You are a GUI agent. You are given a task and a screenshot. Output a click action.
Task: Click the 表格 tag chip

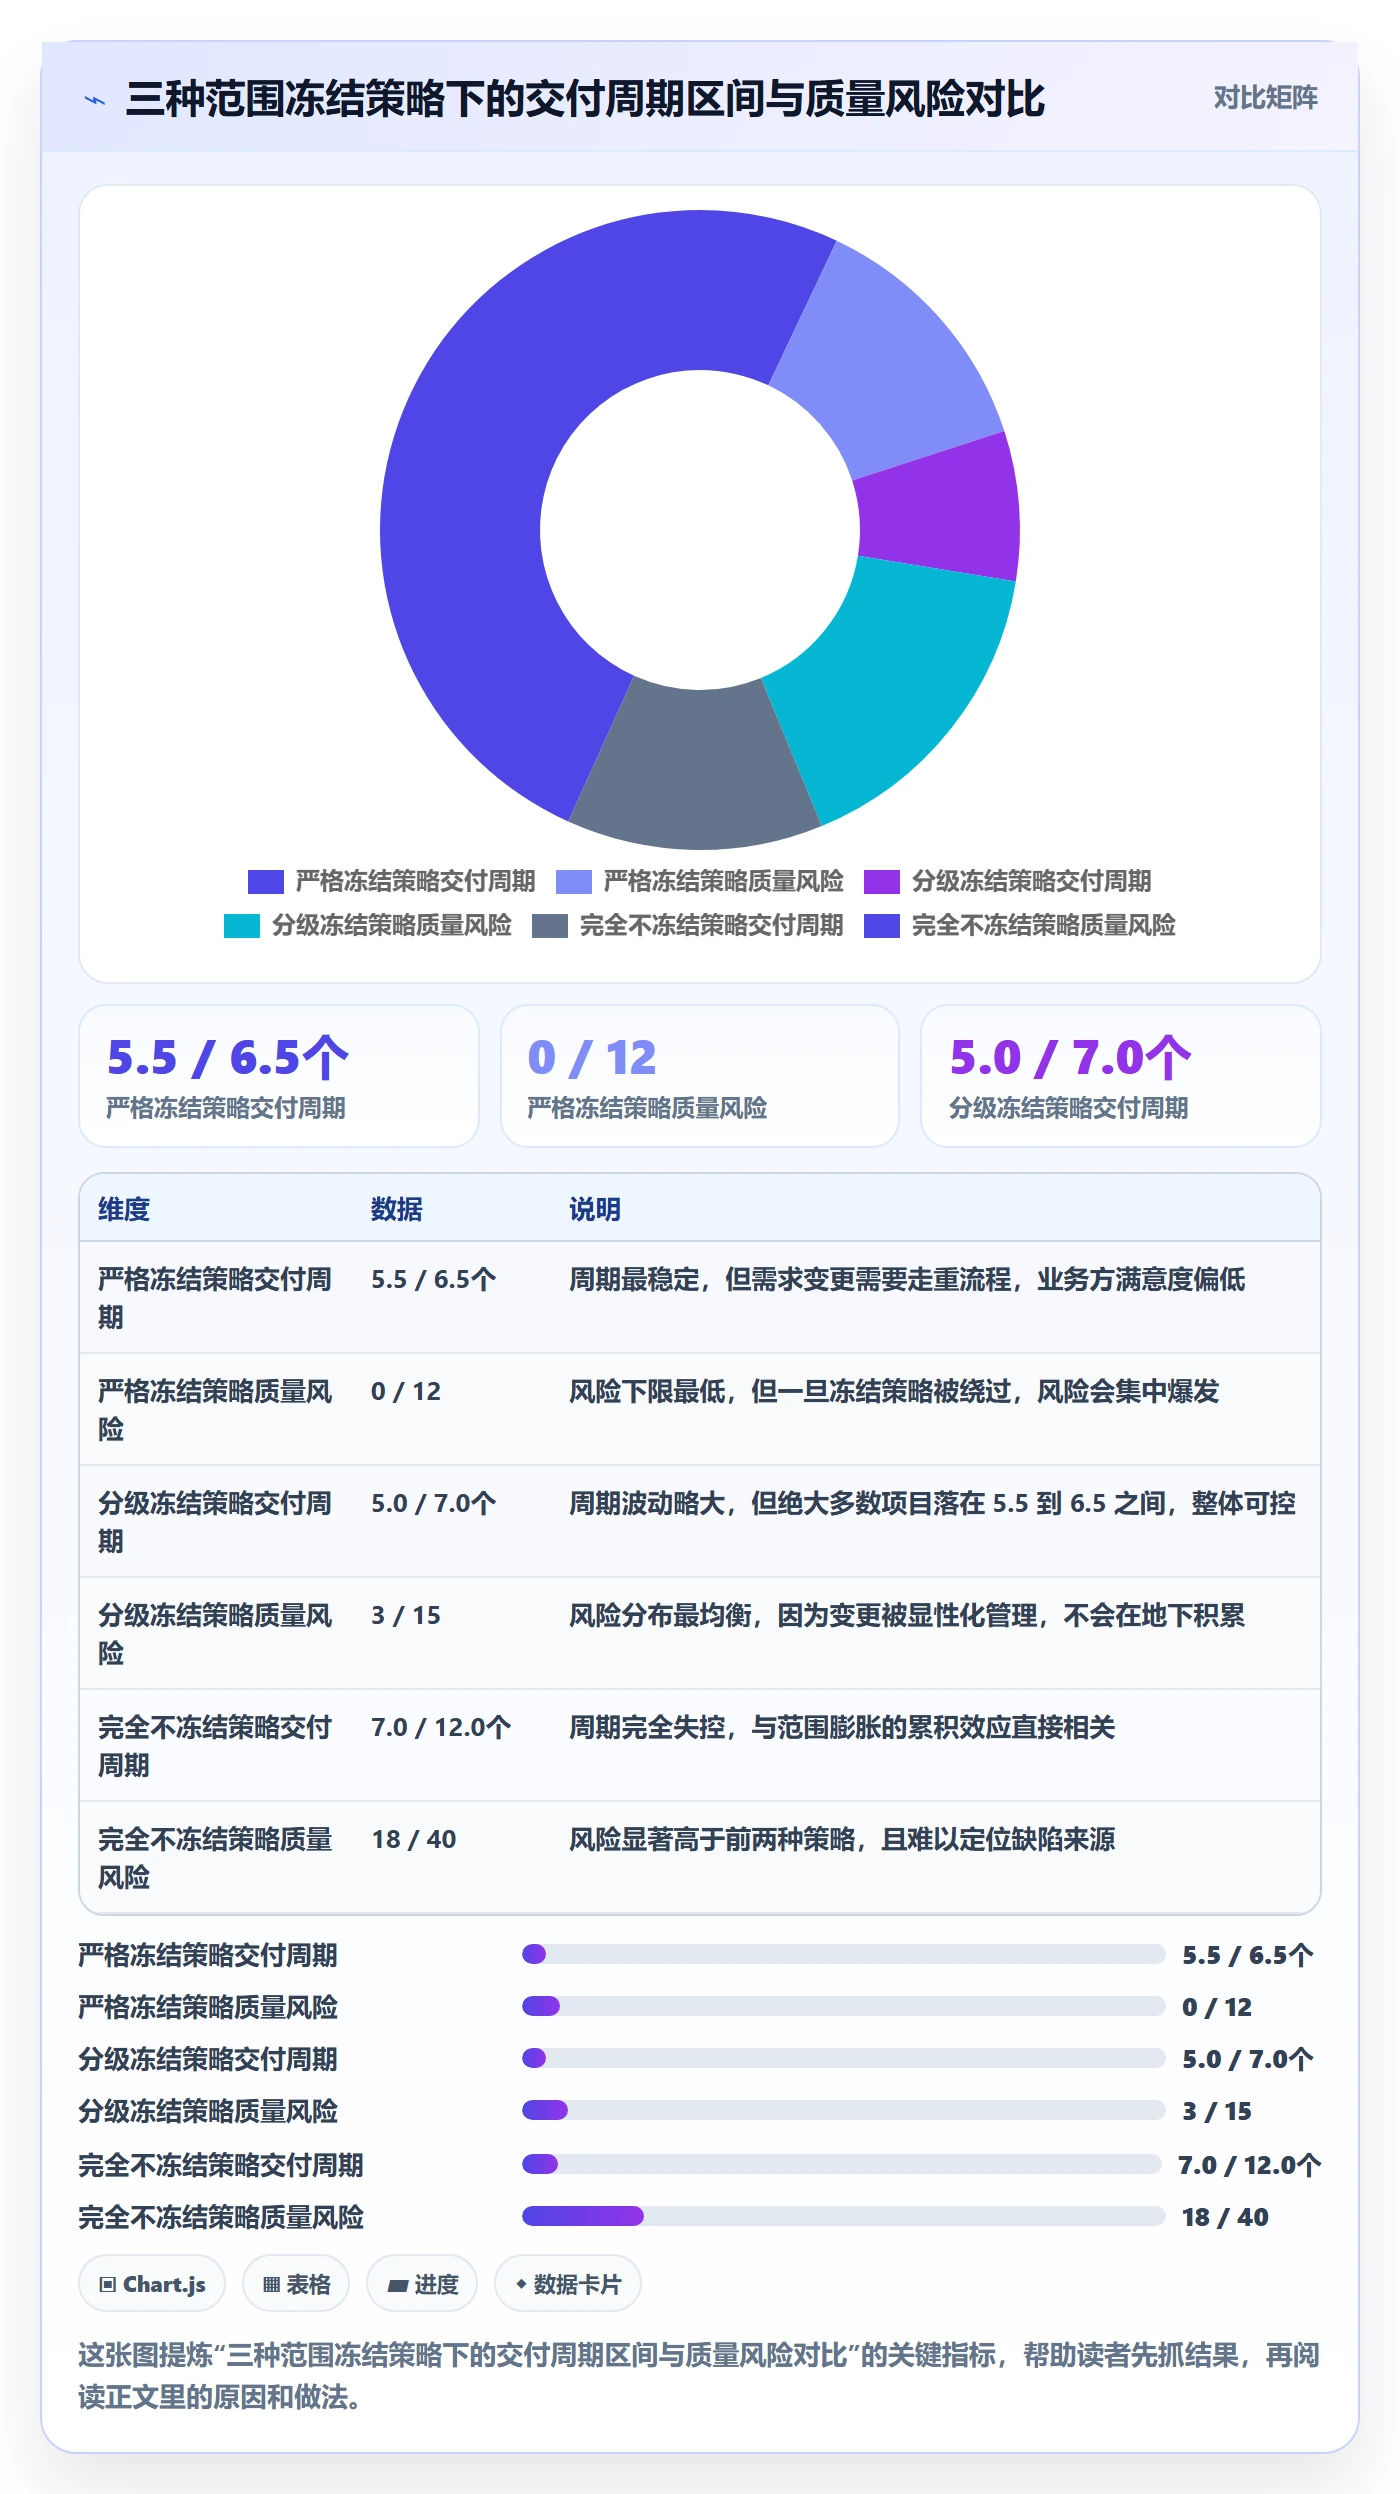[296, 2284]
